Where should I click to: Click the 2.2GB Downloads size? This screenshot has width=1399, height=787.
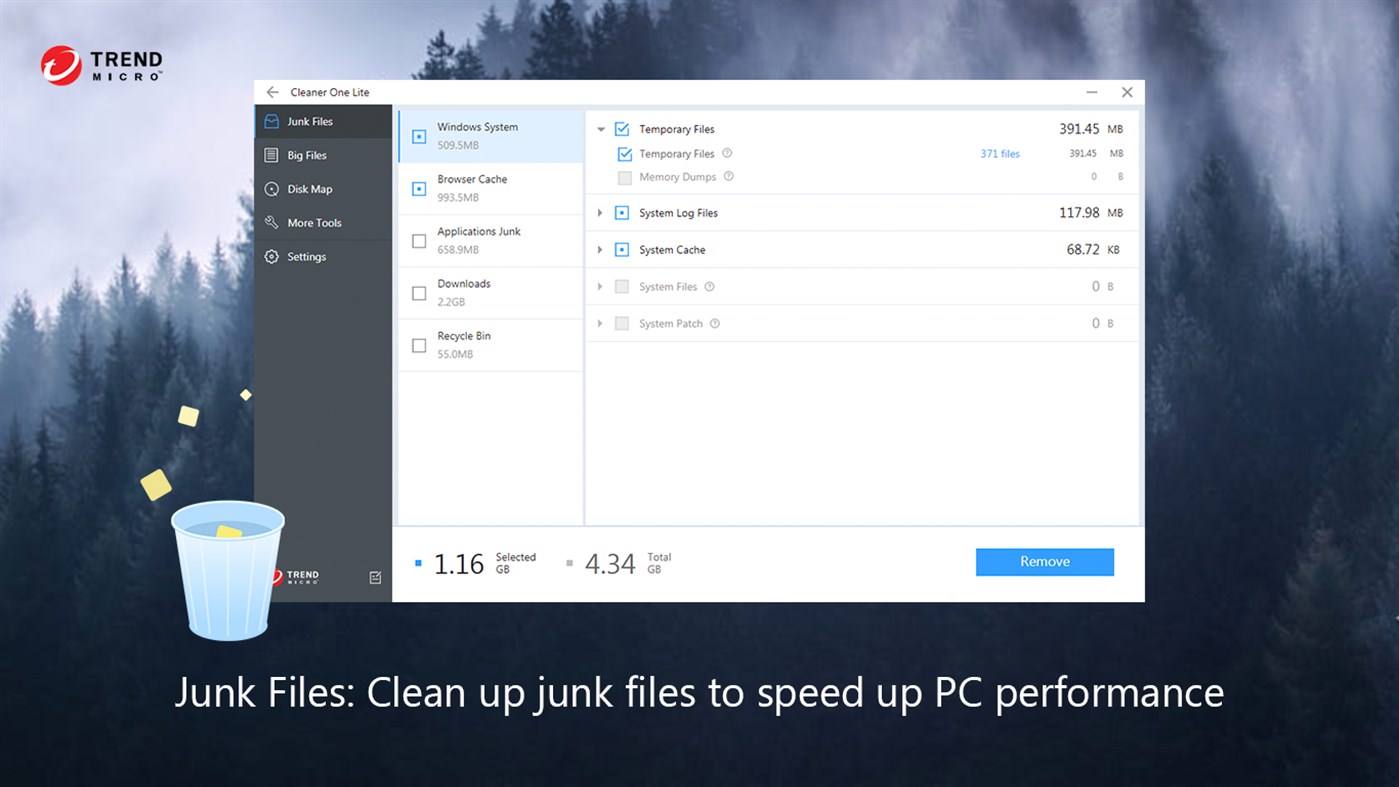[451, 302]
